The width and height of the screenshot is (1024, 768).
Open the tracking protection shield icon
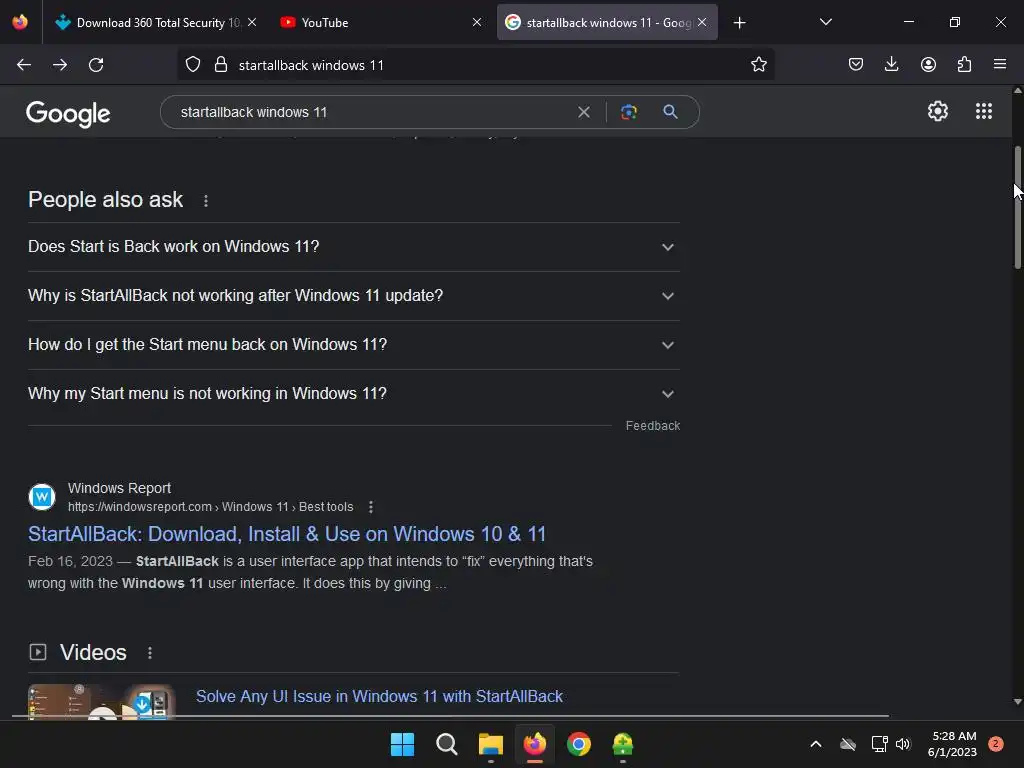point(193,65)
